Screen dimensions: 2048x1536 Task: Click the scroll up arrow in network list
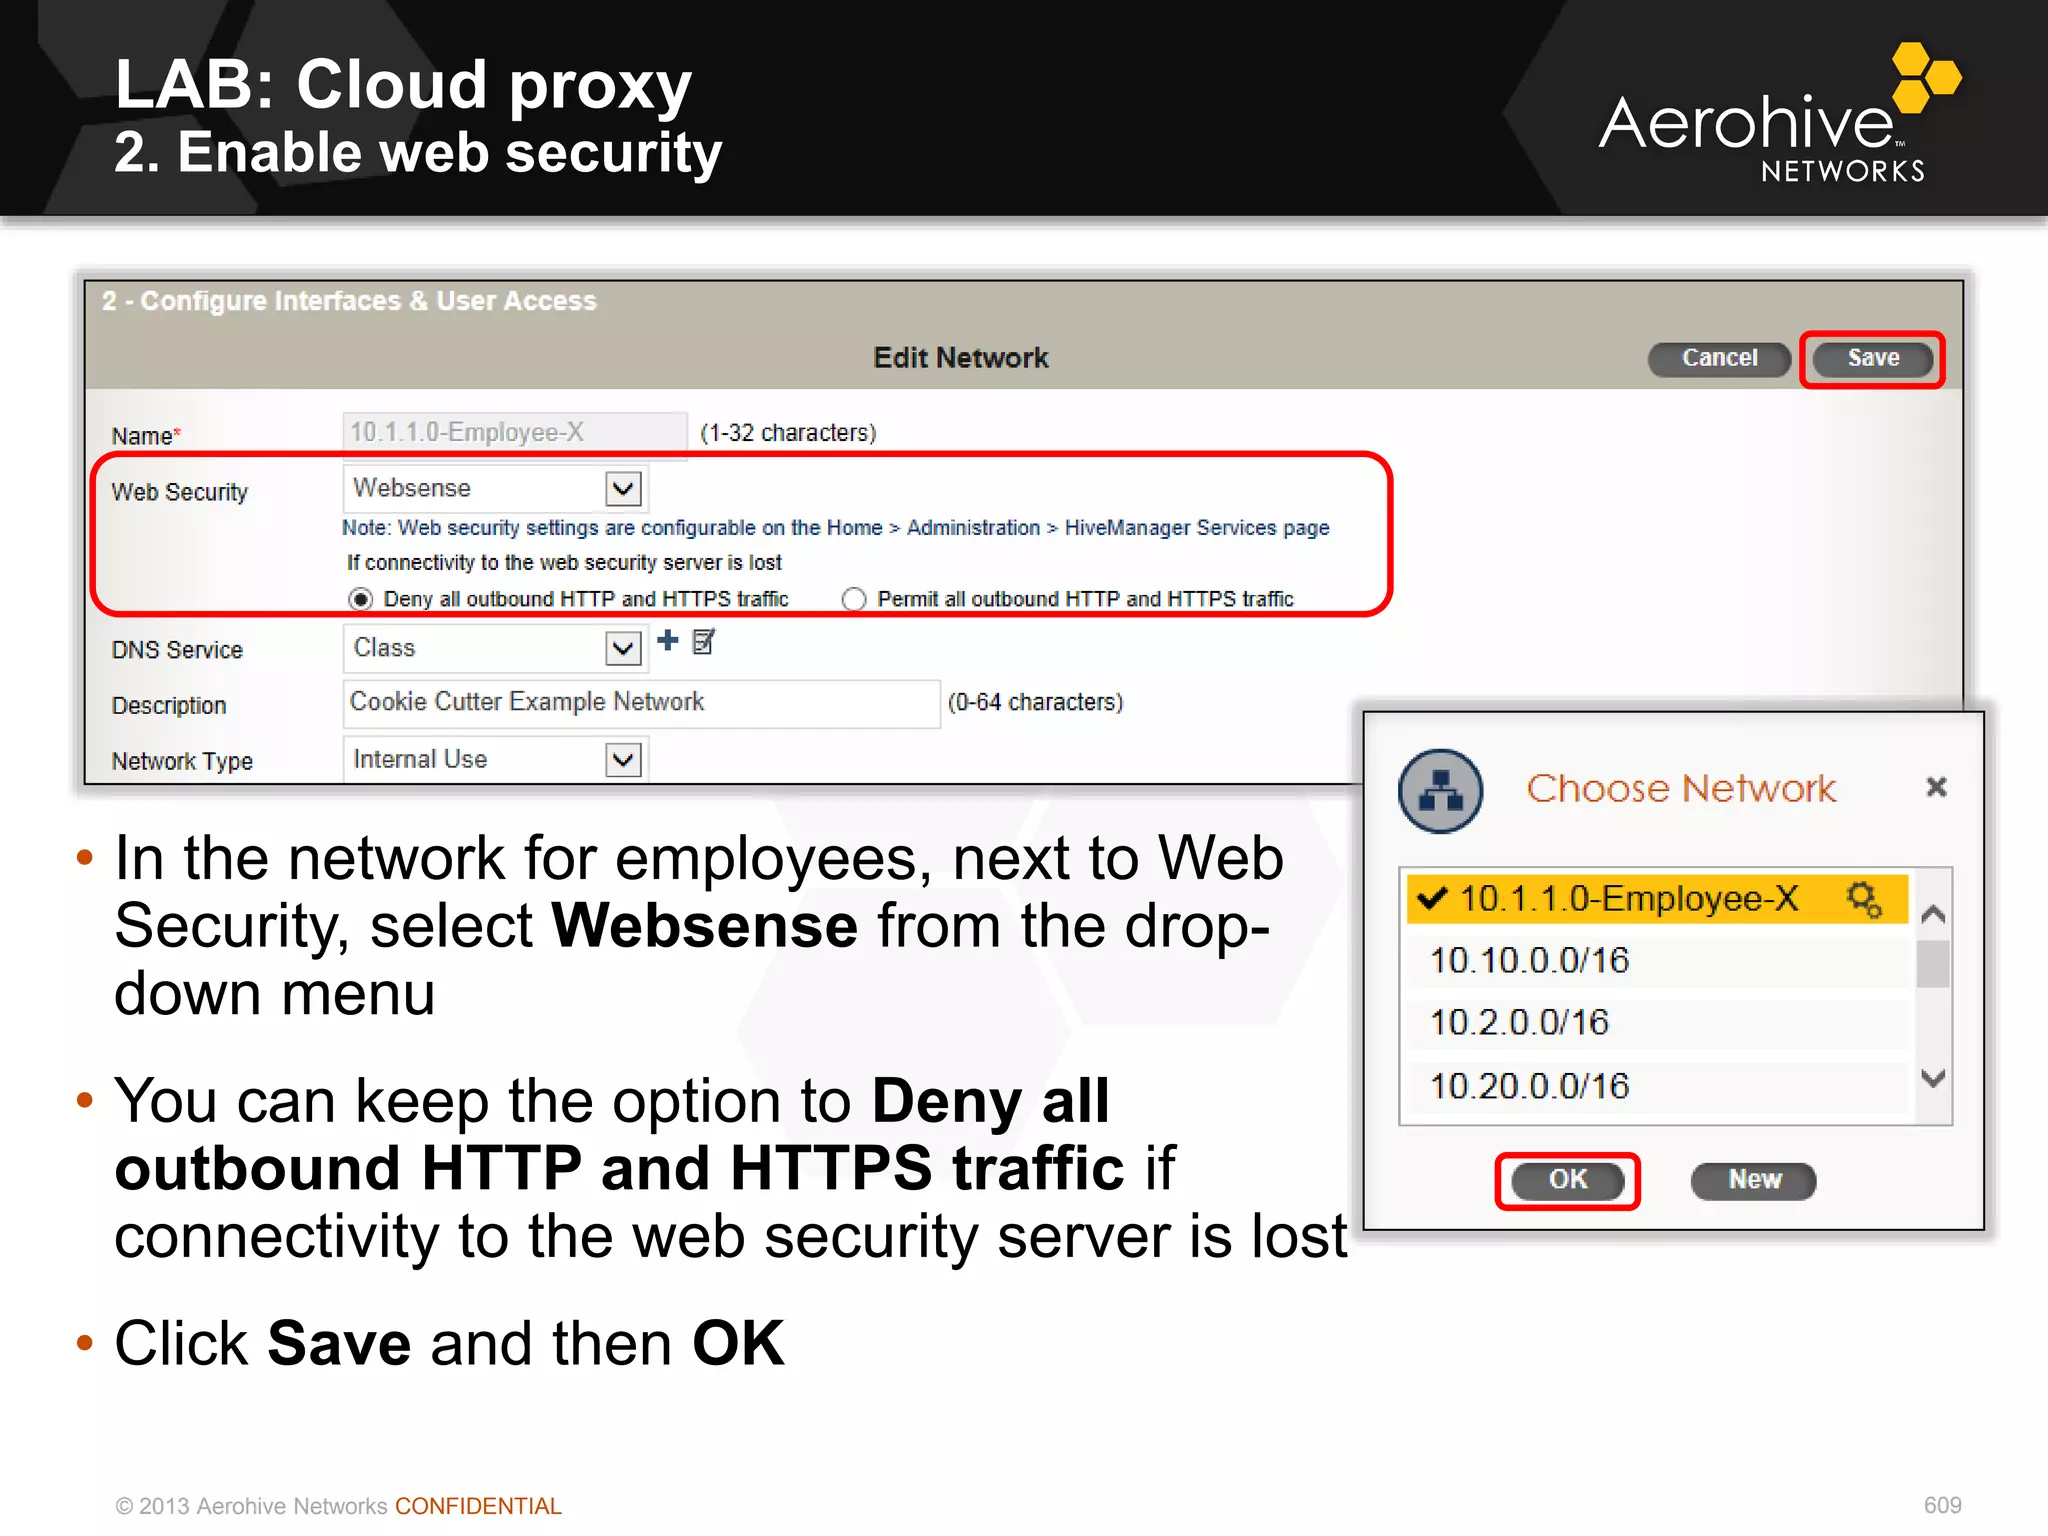coord(1933,914)
